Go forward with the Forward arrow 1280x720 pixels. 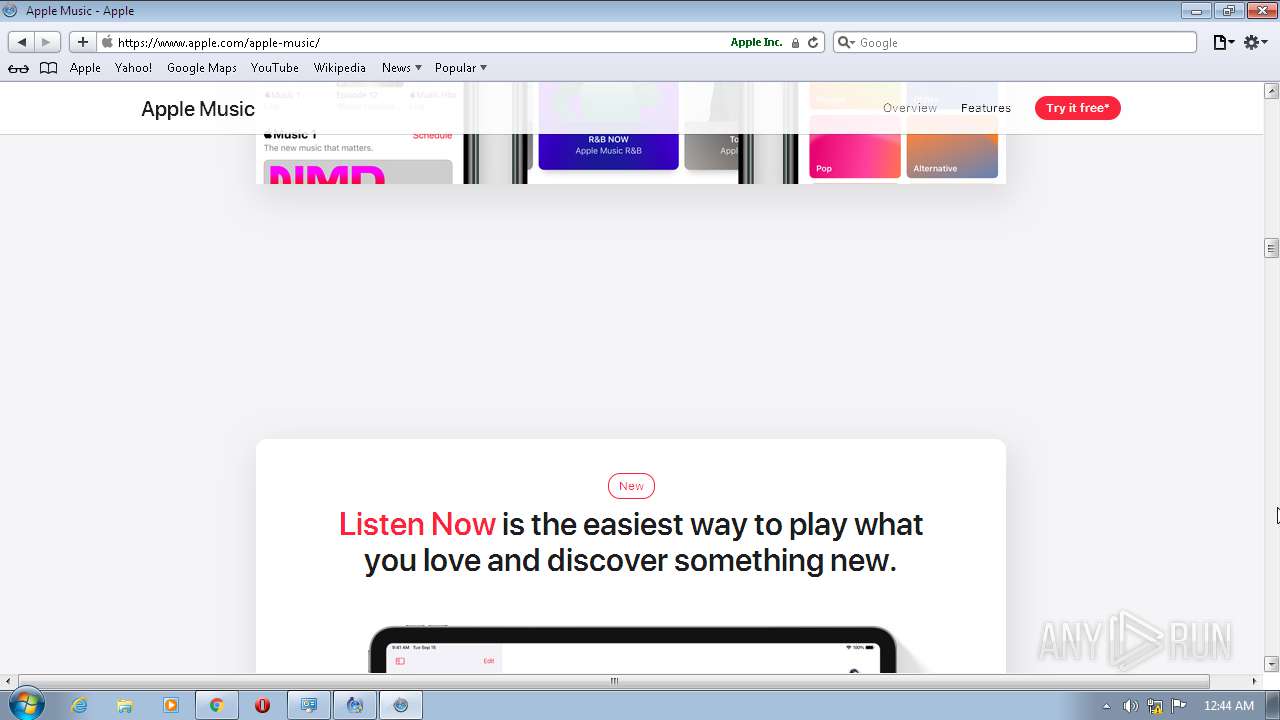tap(47, 42)
